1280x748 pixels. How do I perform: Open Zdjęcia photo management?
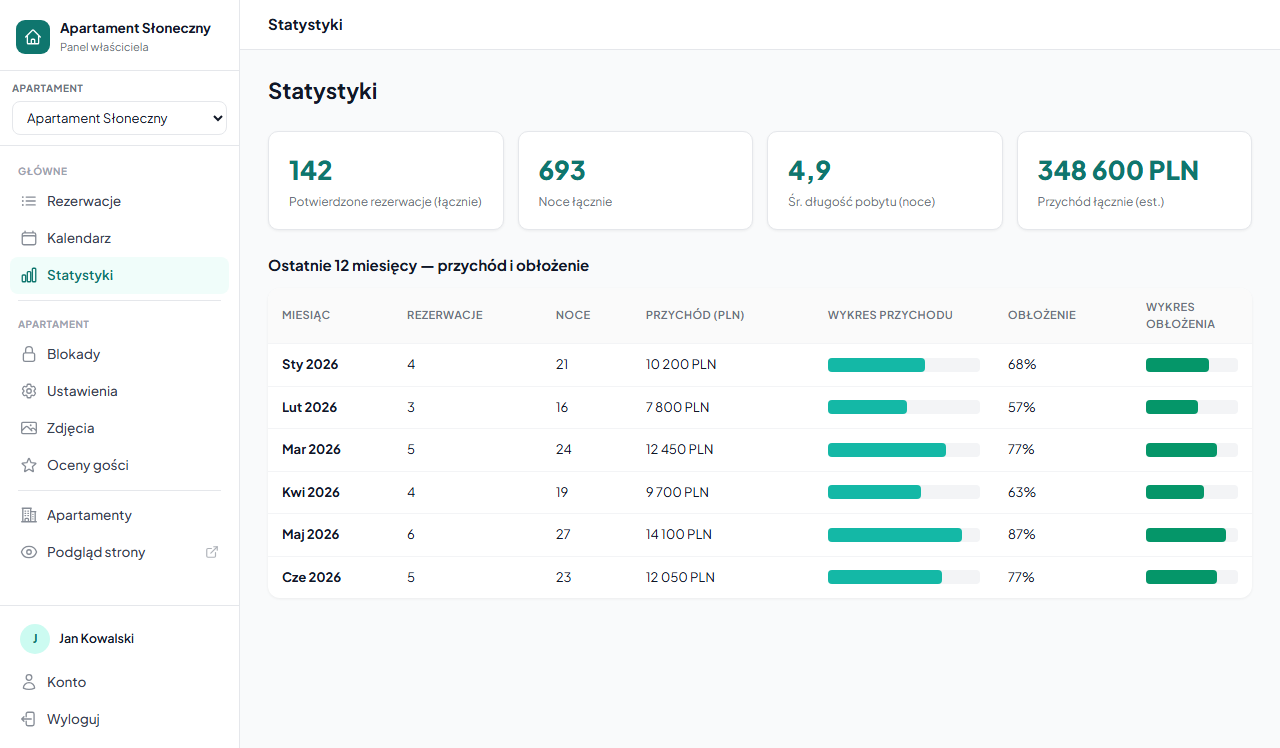(x=120, y=428)
